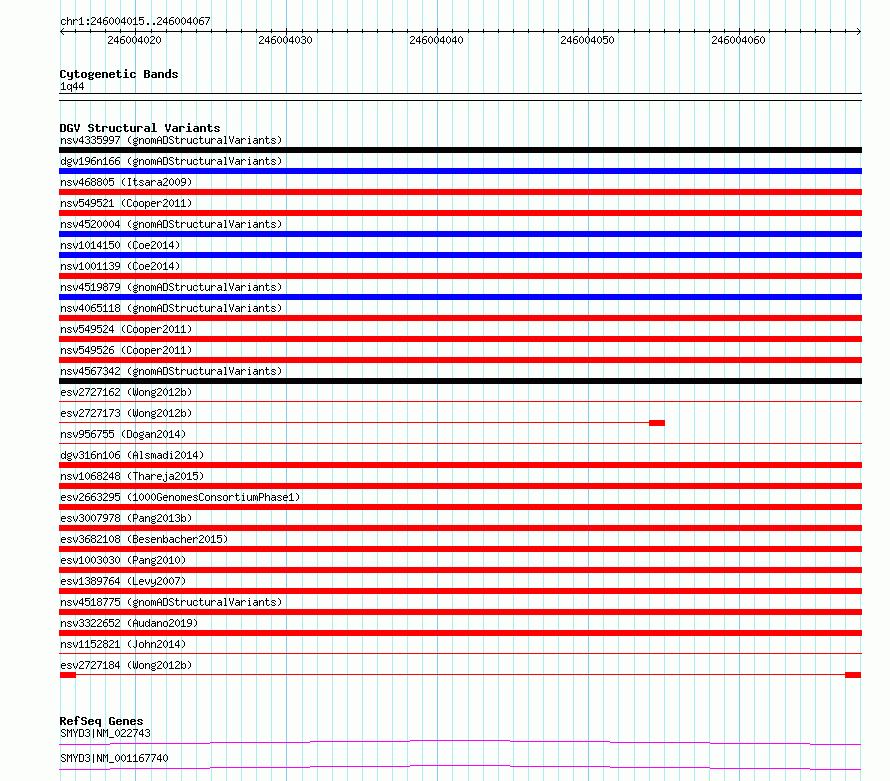Open nsv549524 (Cooper2011) variant
The width and height of the screenshot is (890, 781).
(126, 329)
